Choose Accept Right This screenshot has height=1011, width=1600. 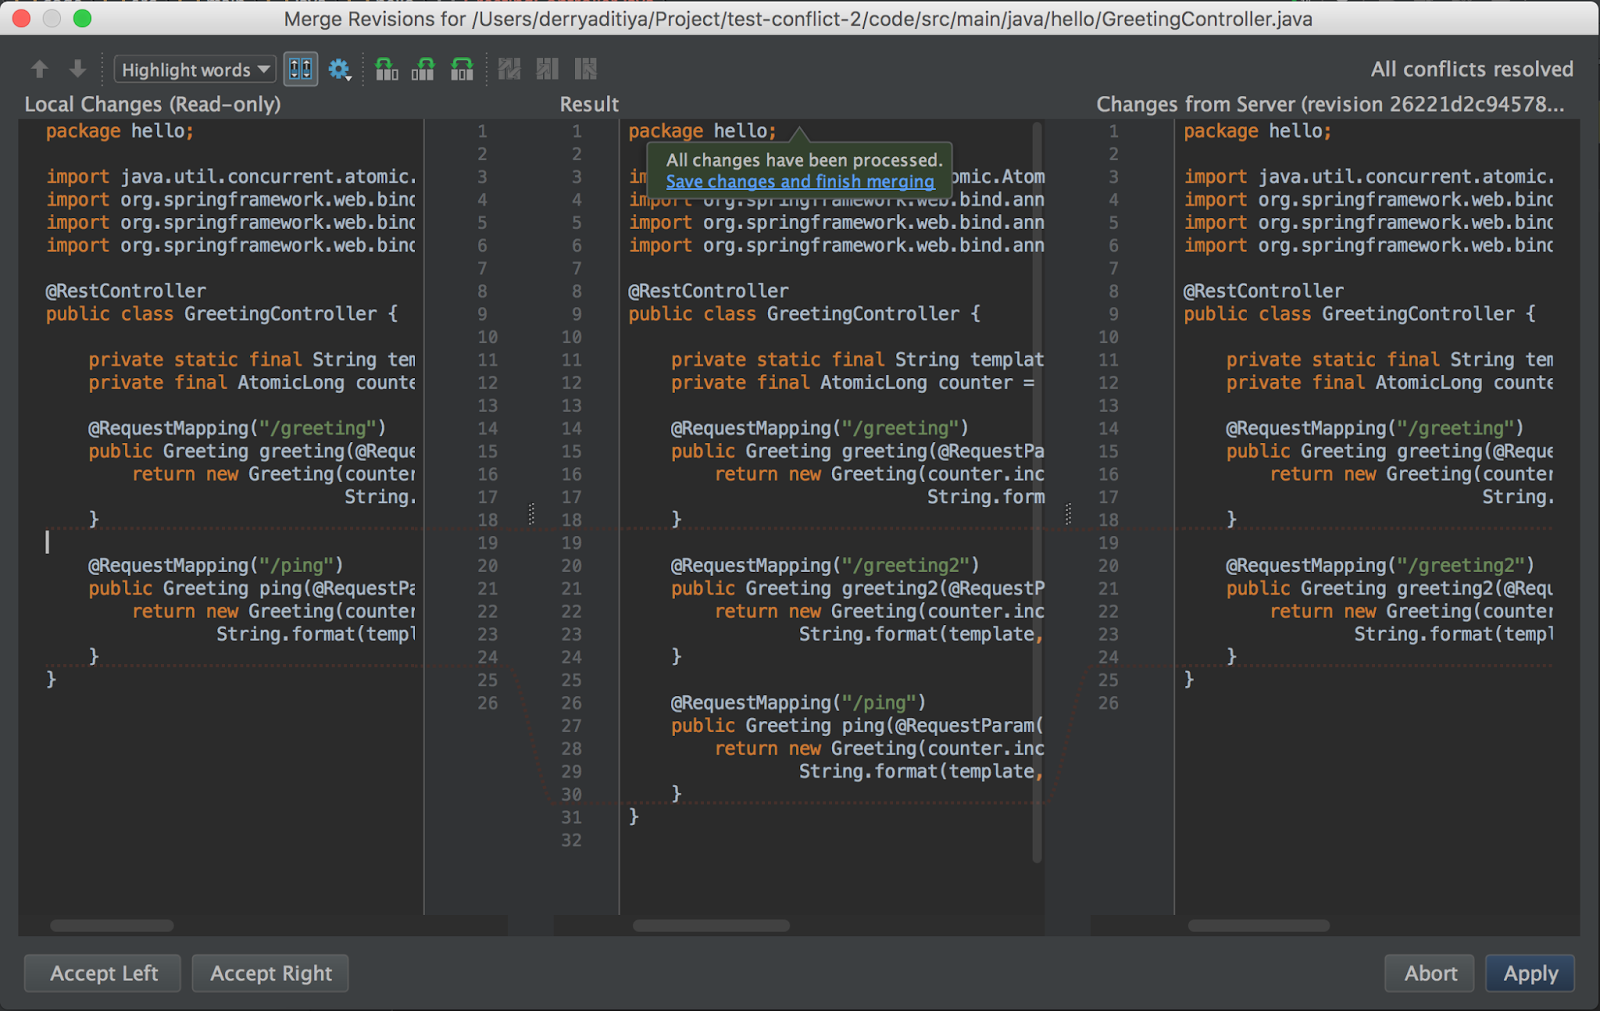click(270, 973)
